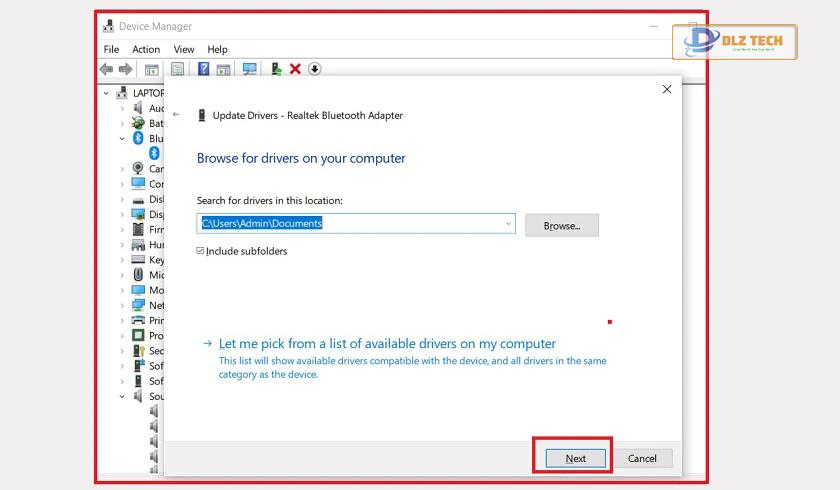The height and width of the screenshot is (490, 840).
Task: Click Let me pick from a list link
Action: coord(387,344)
